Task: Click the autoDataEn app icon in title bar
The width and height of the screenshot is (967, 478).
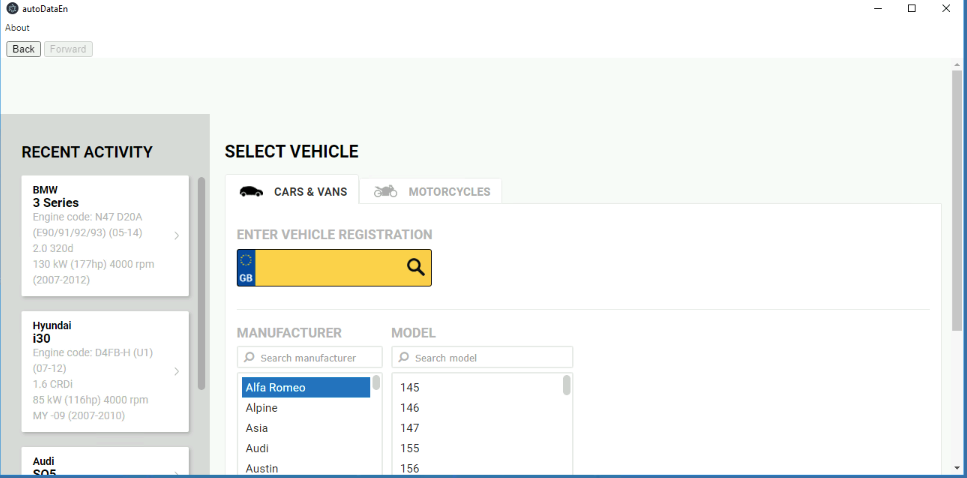Action: coord(11,8)
